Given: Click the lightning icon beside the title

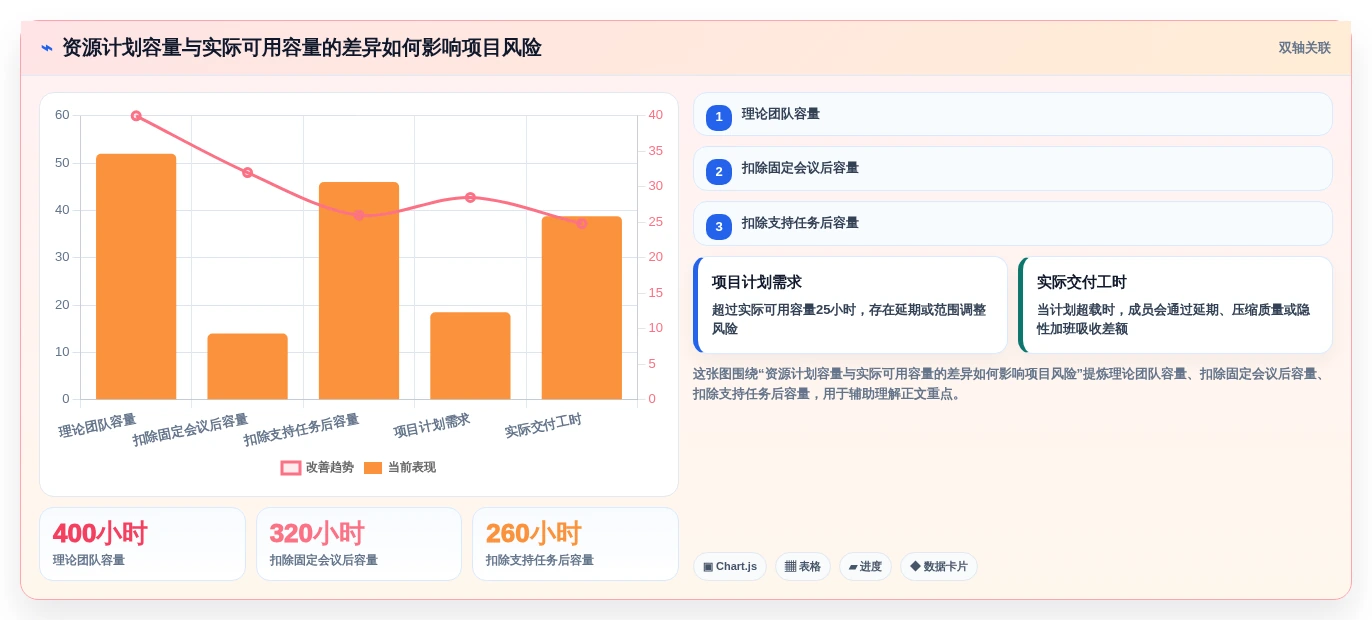Looking at the screenshot, I should [47, 48].
